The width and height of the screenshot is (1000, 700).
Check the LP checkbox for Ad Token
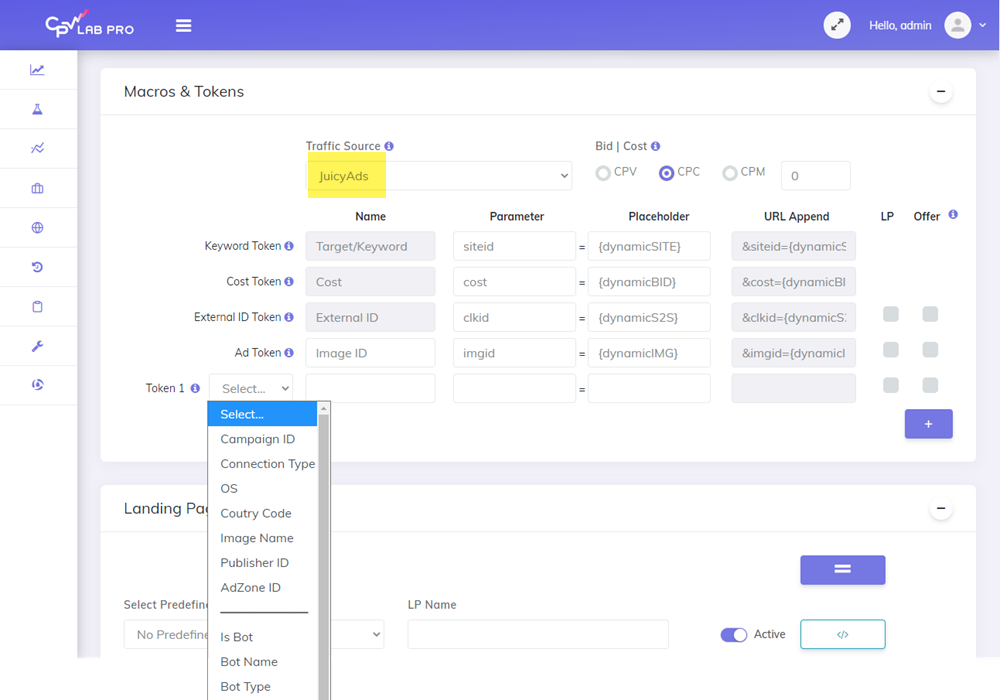(891, 350)
